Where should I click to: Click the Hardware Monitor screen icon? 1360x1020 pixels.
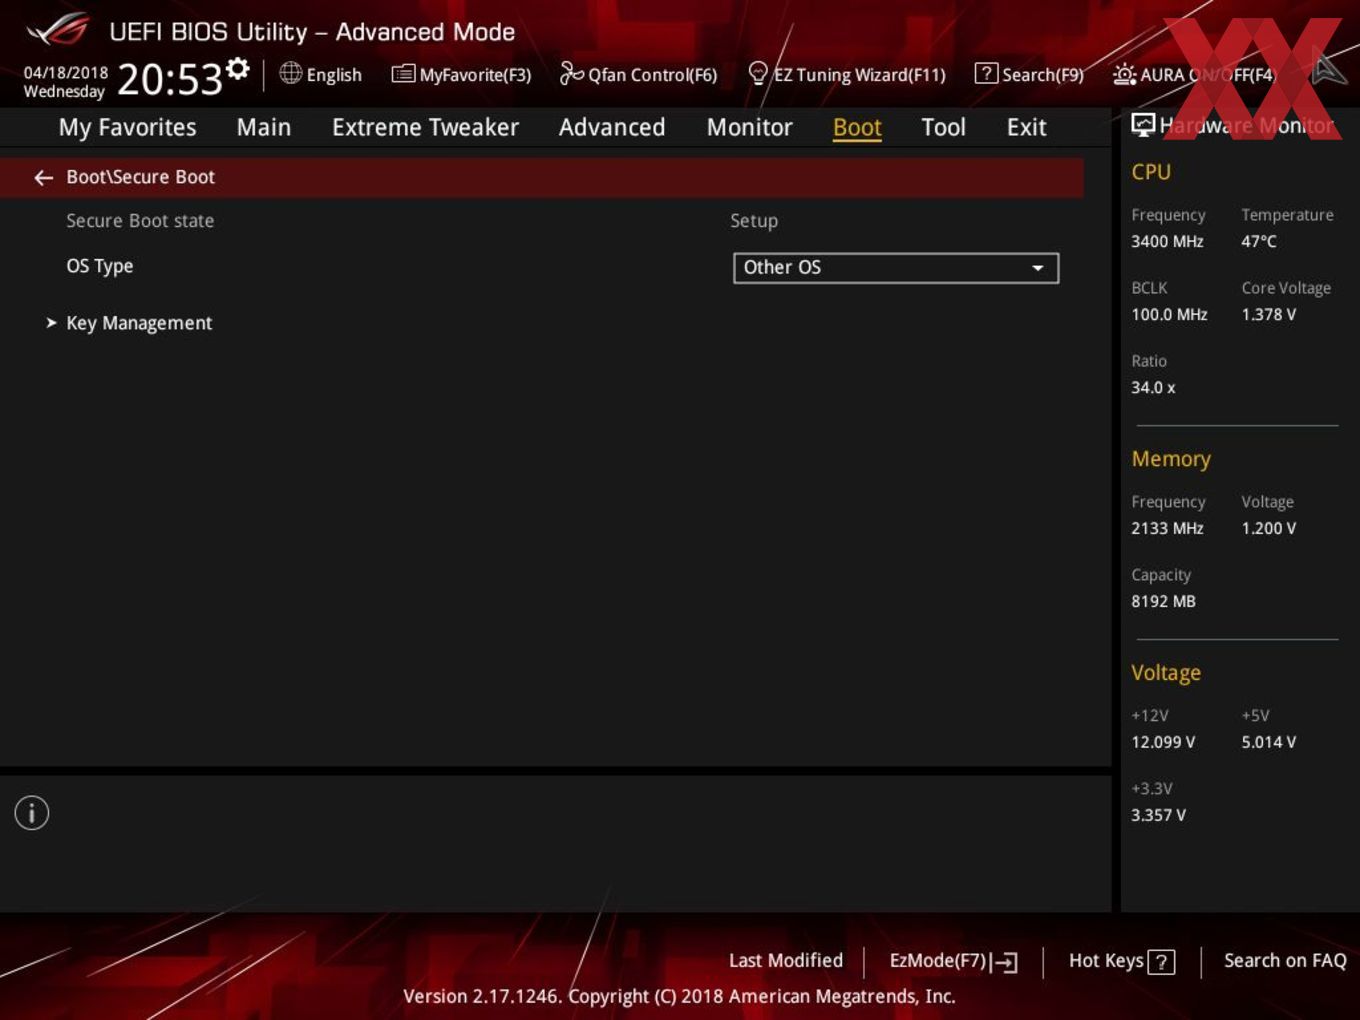[1143, 125]
